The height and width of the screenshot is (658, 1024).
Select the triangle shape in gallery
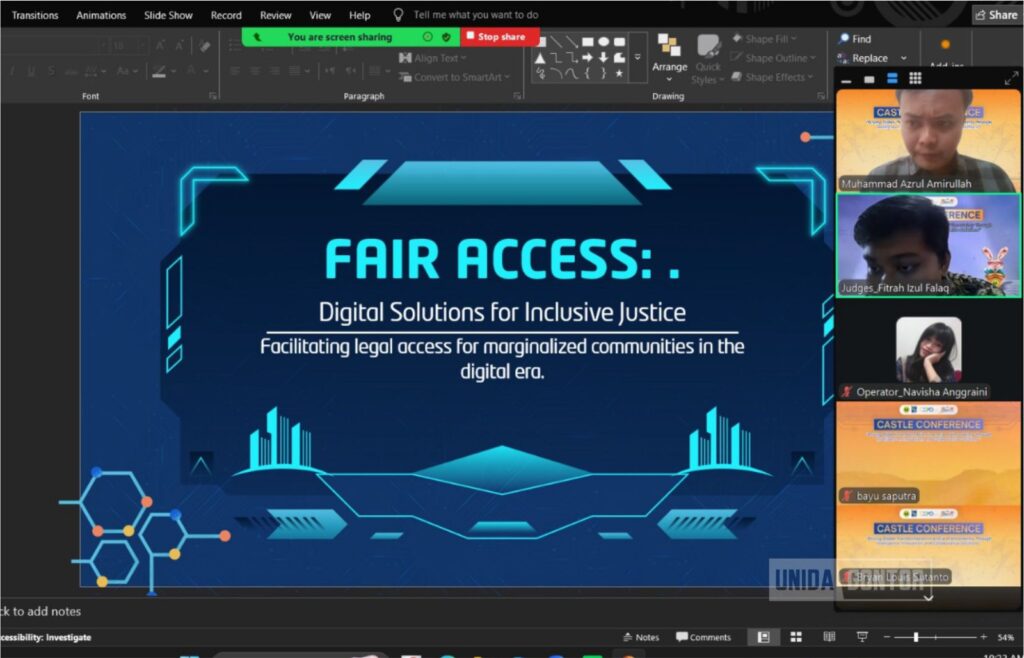click(x=540, y=58)
